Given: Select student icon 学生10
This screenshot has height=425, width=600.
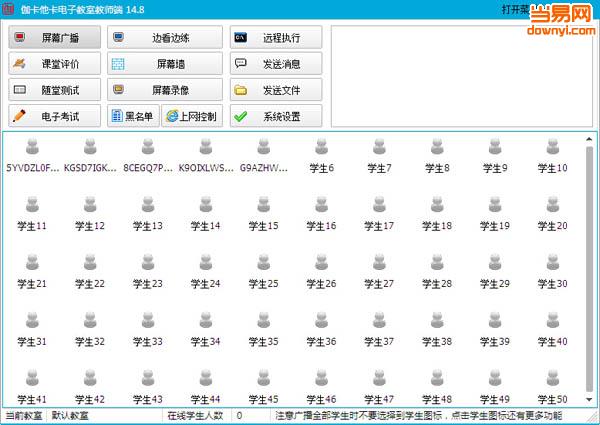Looking at the screenshot, I should click(x=553, y=147).
